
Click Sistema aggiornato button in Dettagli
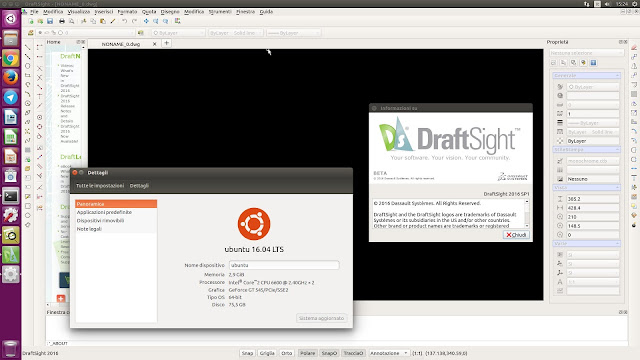pyautogui.click(x=321, y=318)
